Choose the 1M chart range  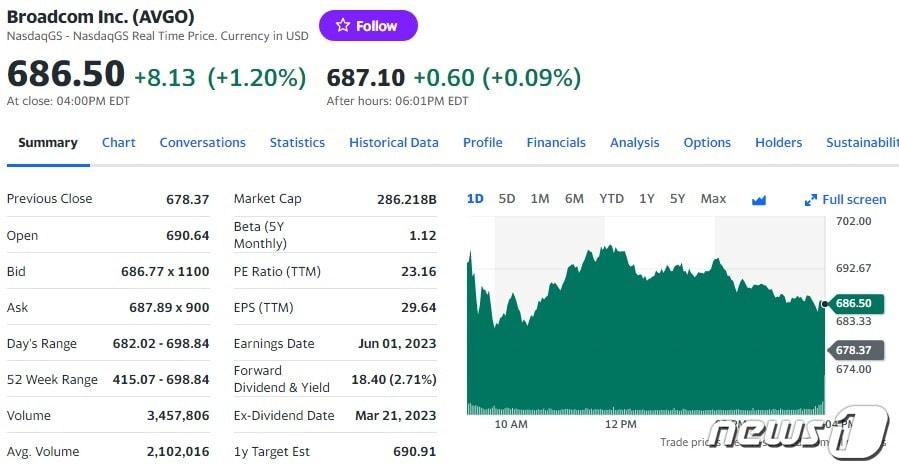click(x=540, y=198)
